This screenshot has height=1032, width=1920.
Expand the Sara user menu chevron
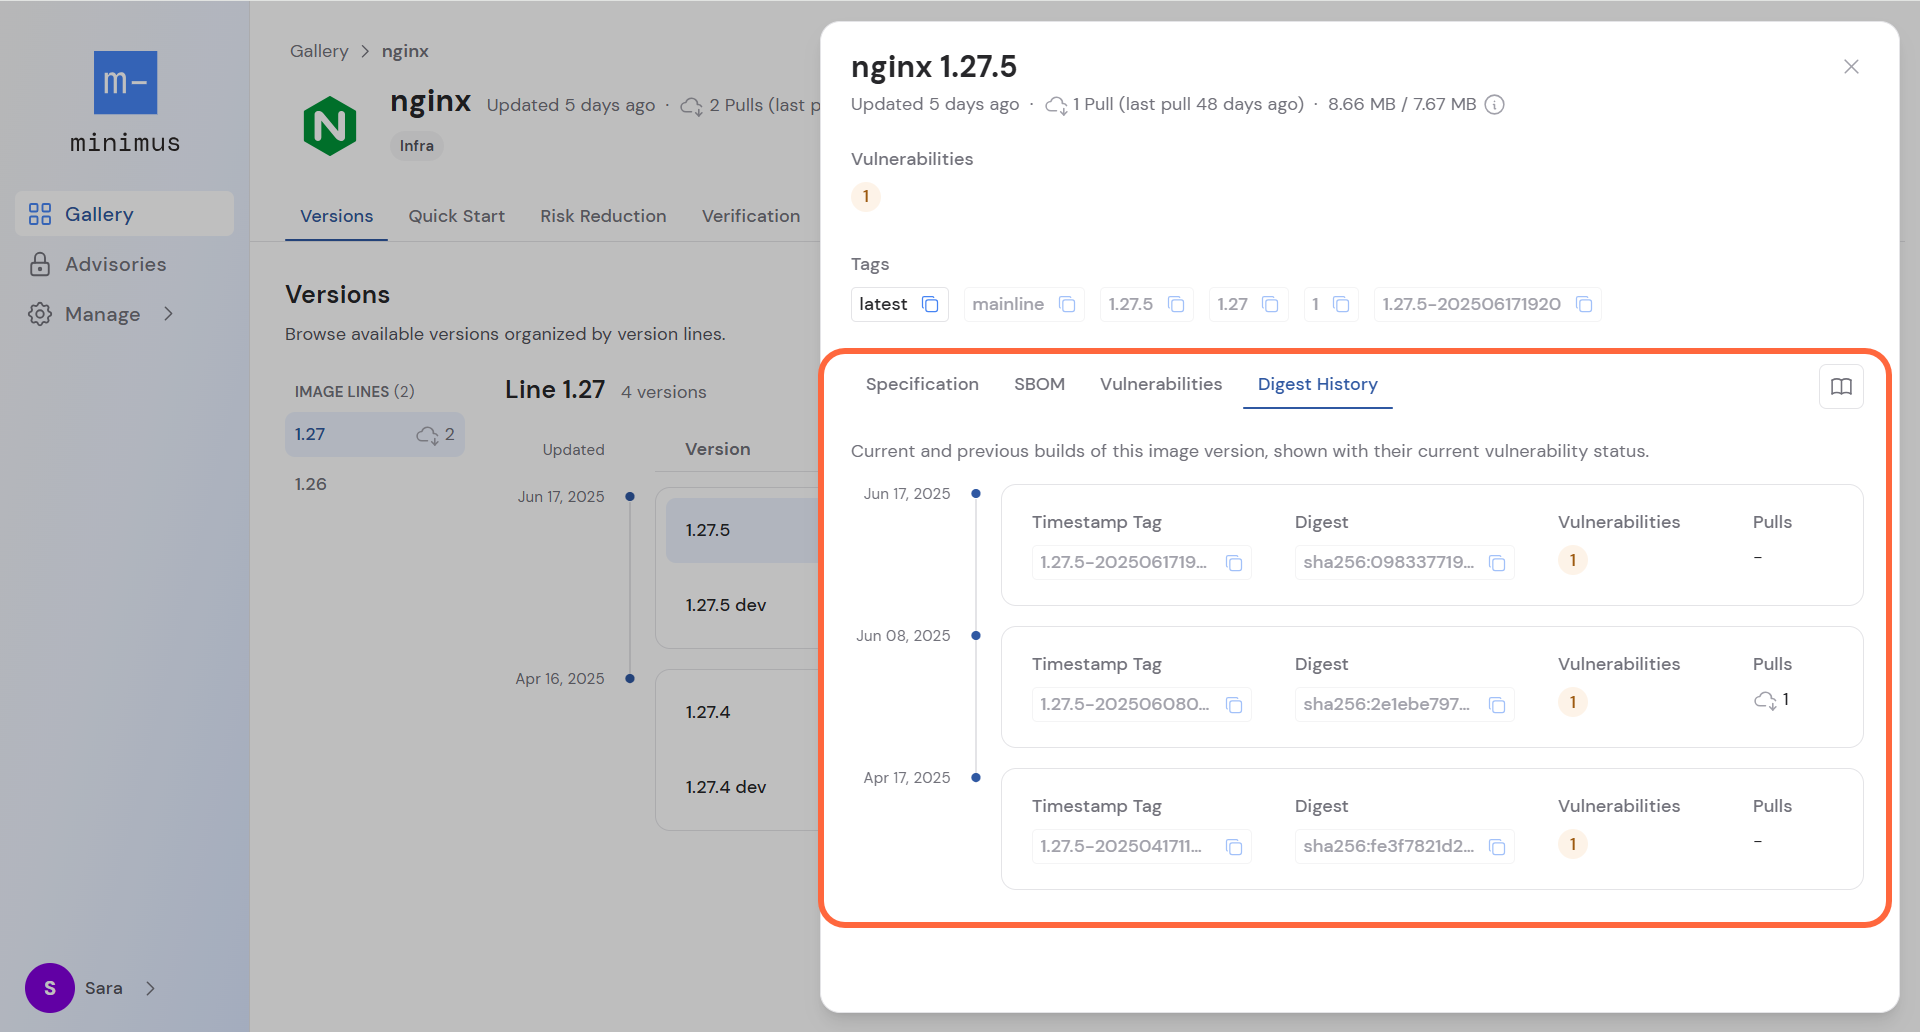(x=150, y=988)
